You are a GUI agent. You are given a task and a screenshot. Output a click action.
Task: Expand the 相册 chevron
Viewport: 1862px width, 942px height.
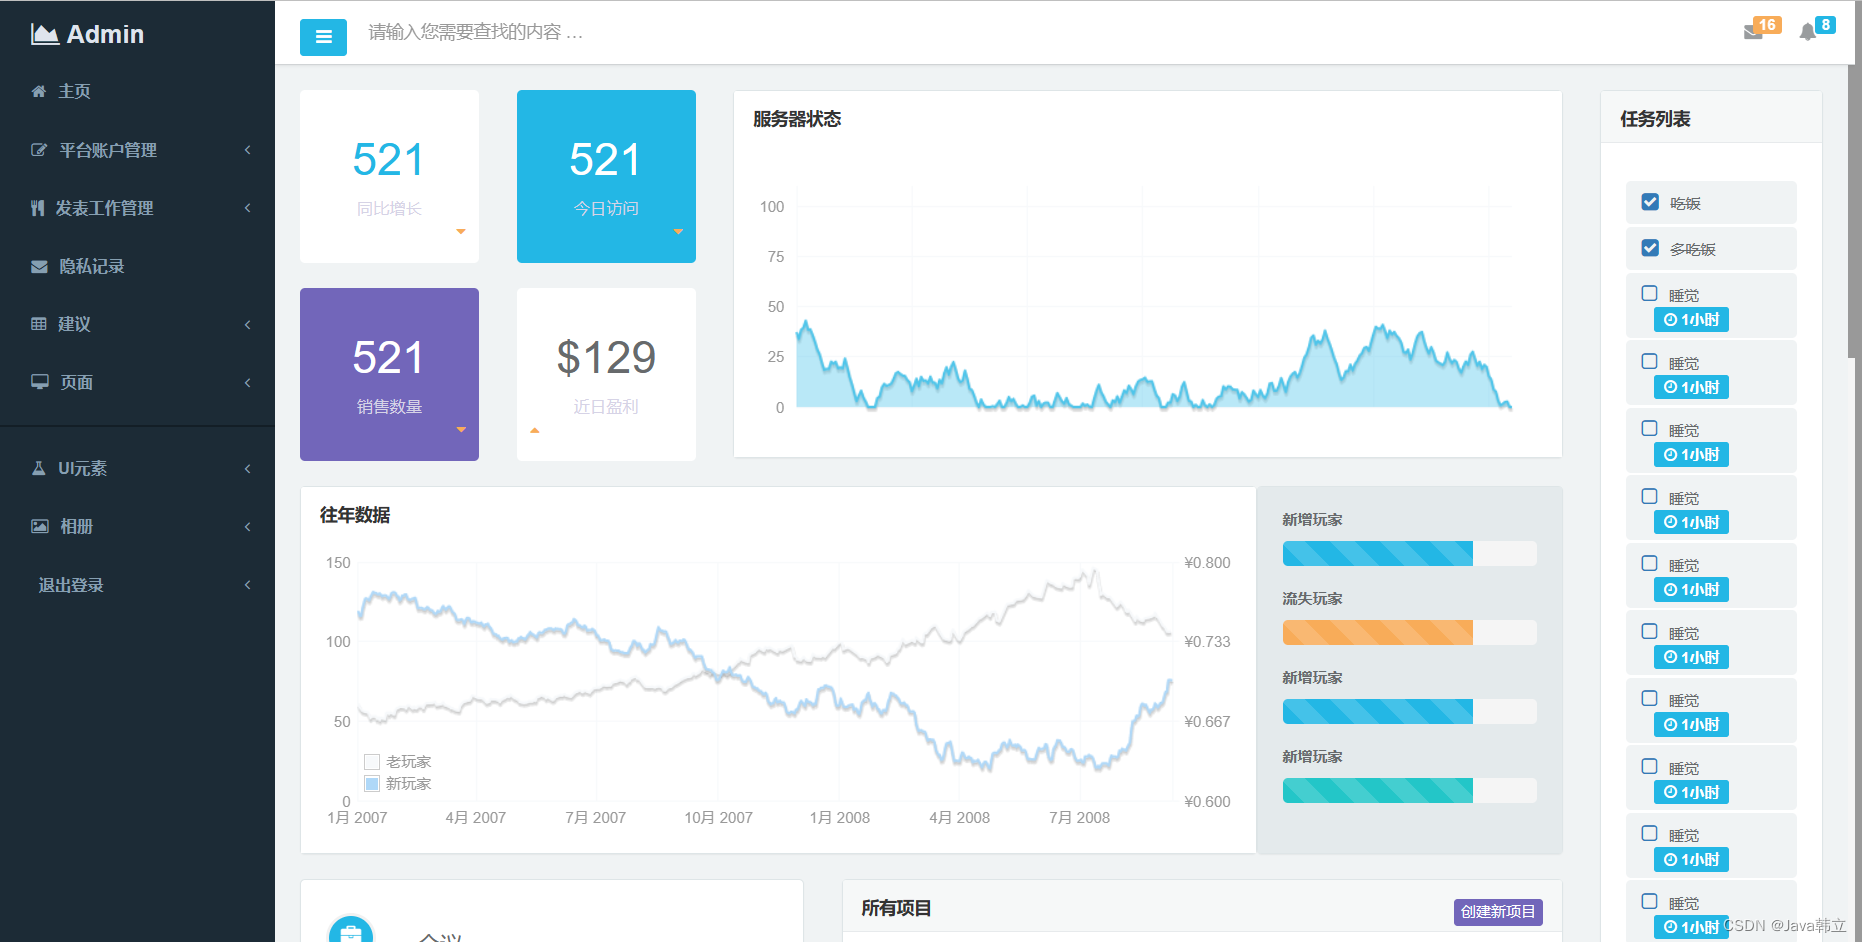coord(248,527)
